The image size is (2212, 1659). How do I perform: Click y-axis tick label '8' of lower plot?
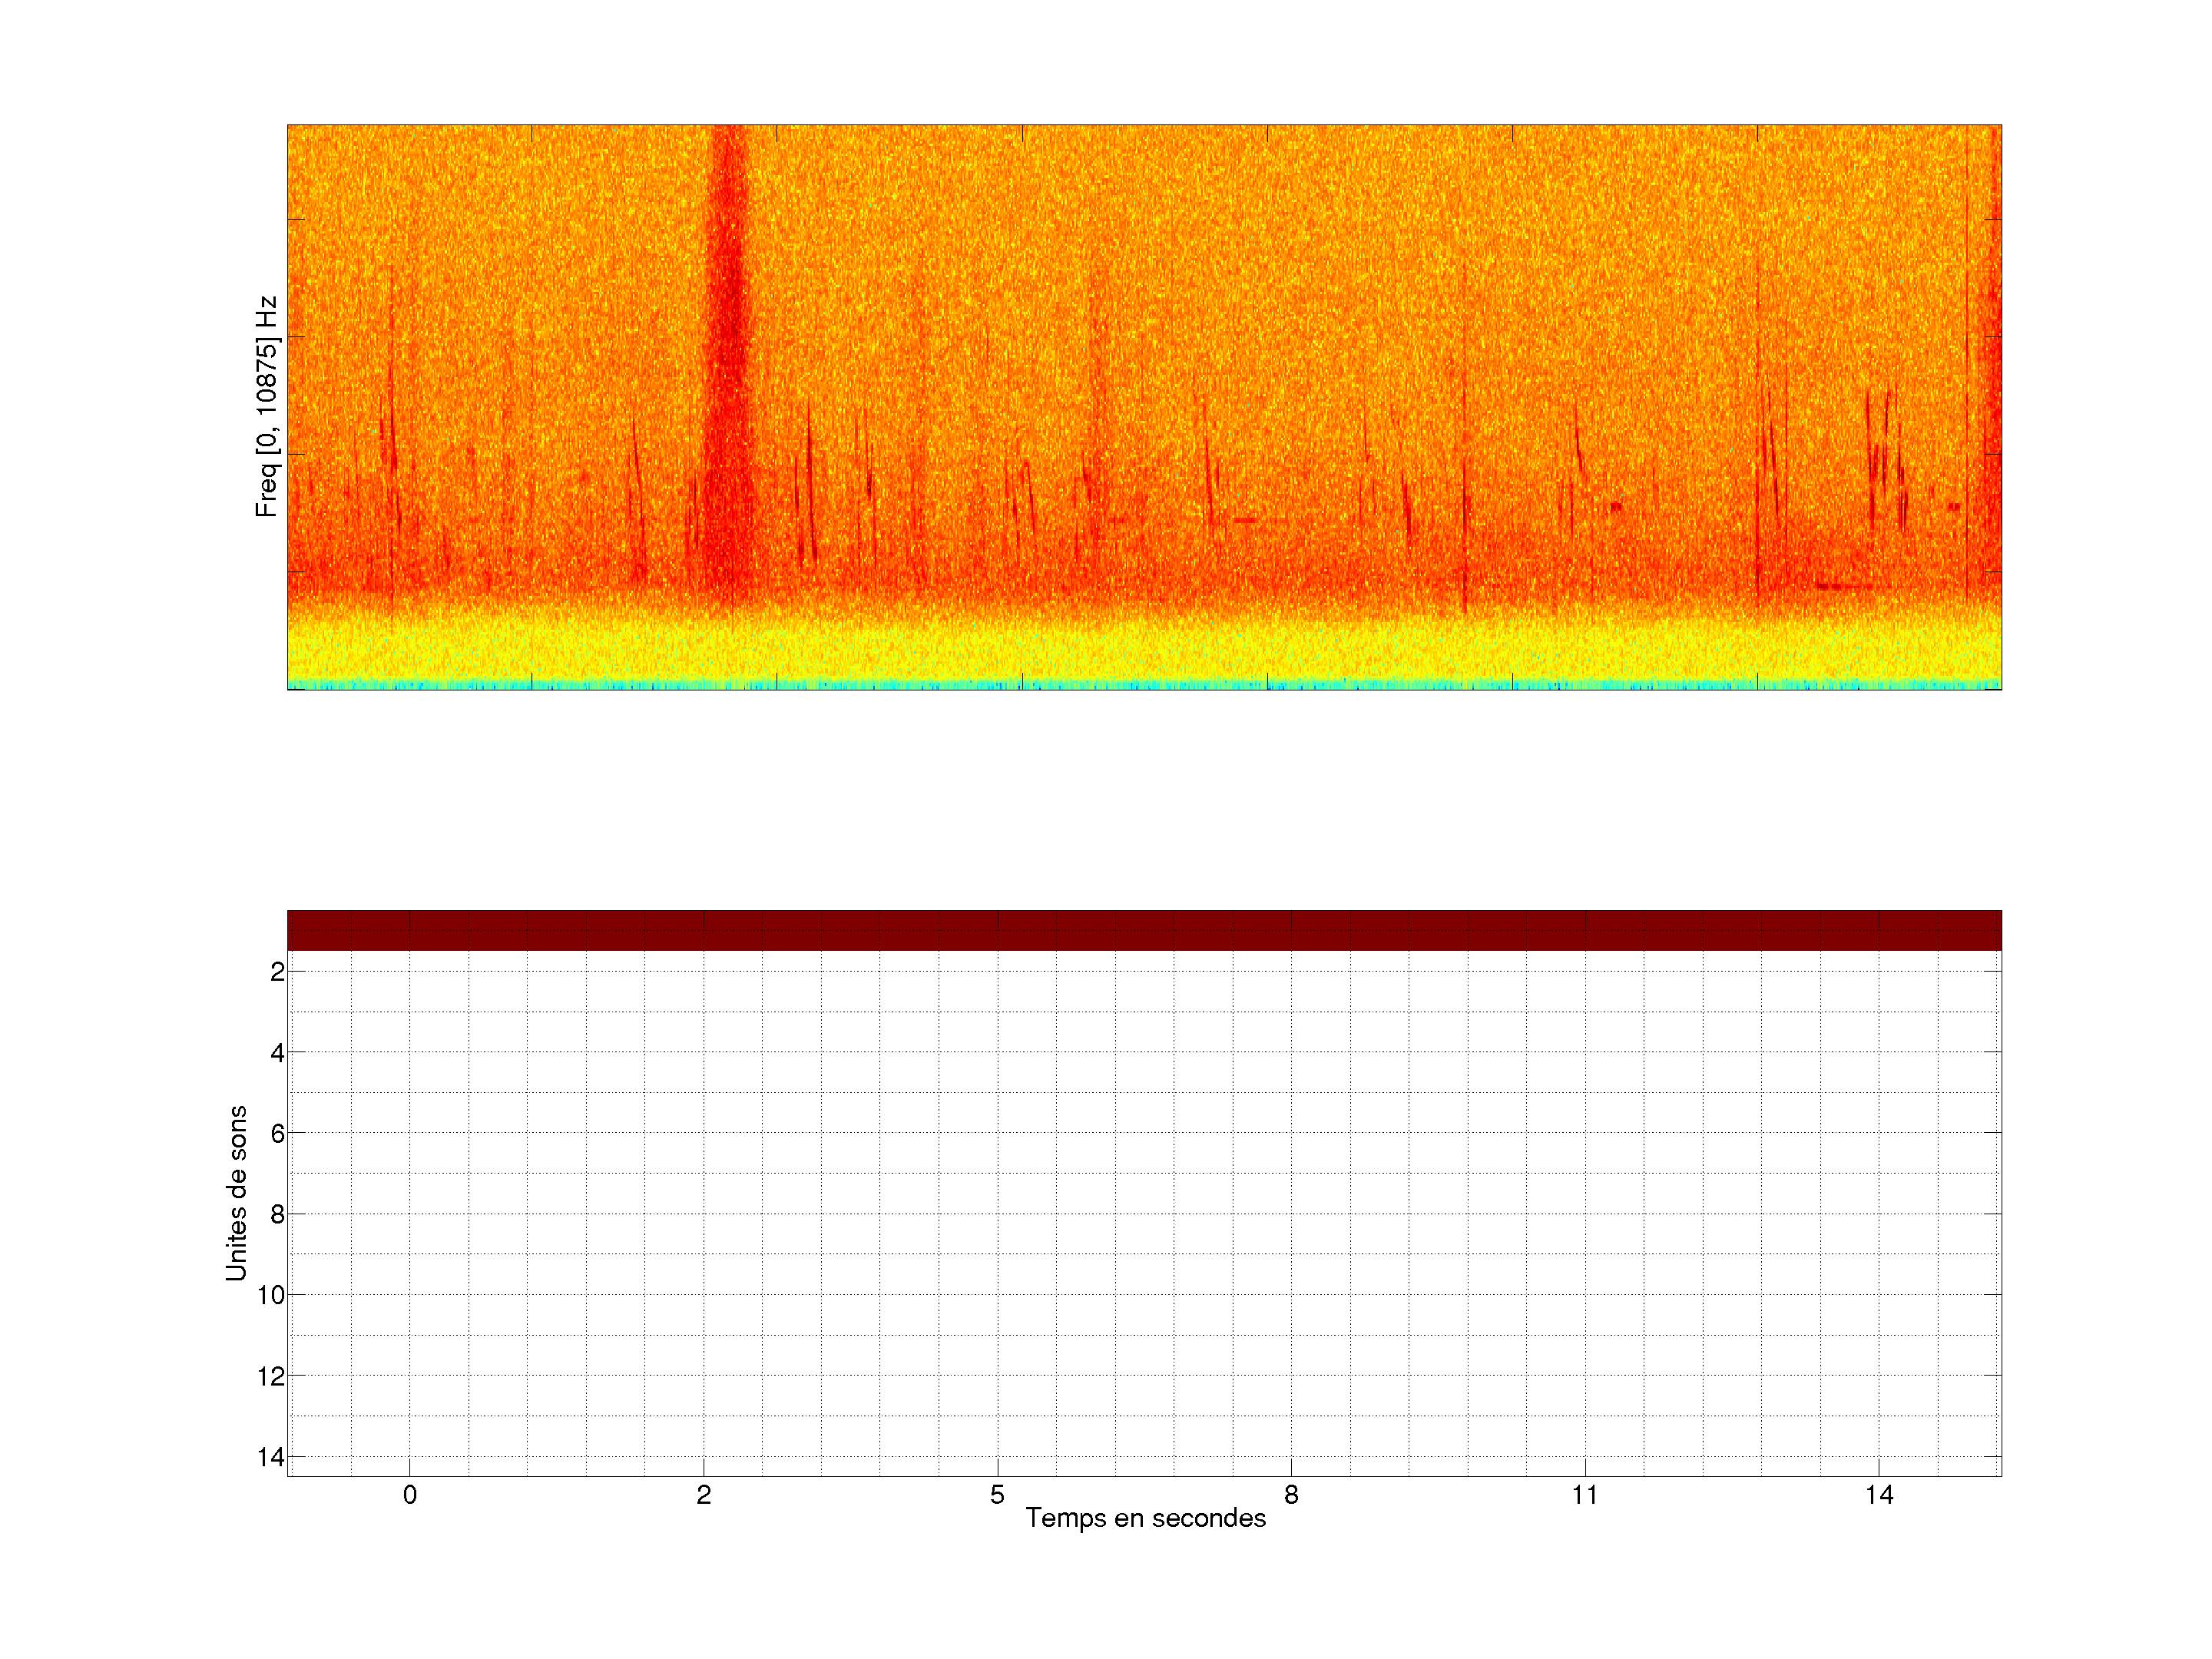click(x=277, y=1215)
